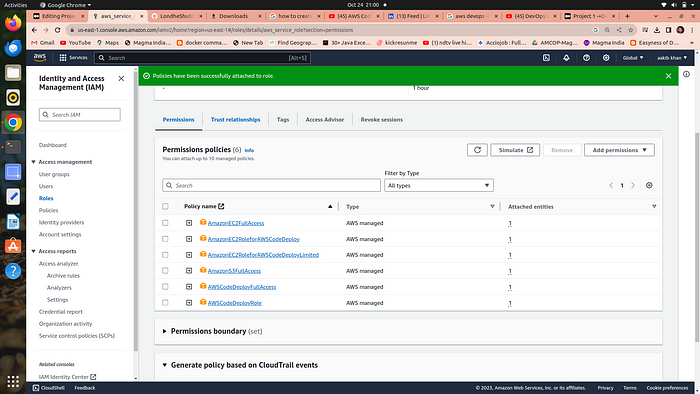Click the Simulate button
The image size is (700, 394).
coord(515,150)
